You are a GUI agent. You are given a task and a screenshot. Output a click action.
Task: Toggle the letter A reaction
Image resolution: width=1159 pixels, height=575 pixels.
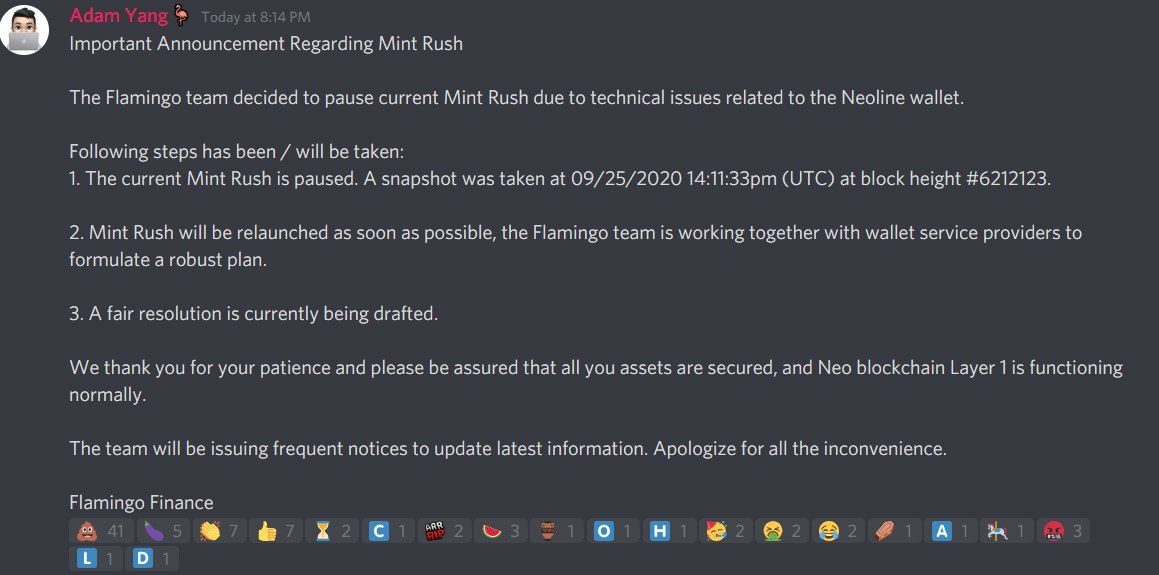pos(950,531)
